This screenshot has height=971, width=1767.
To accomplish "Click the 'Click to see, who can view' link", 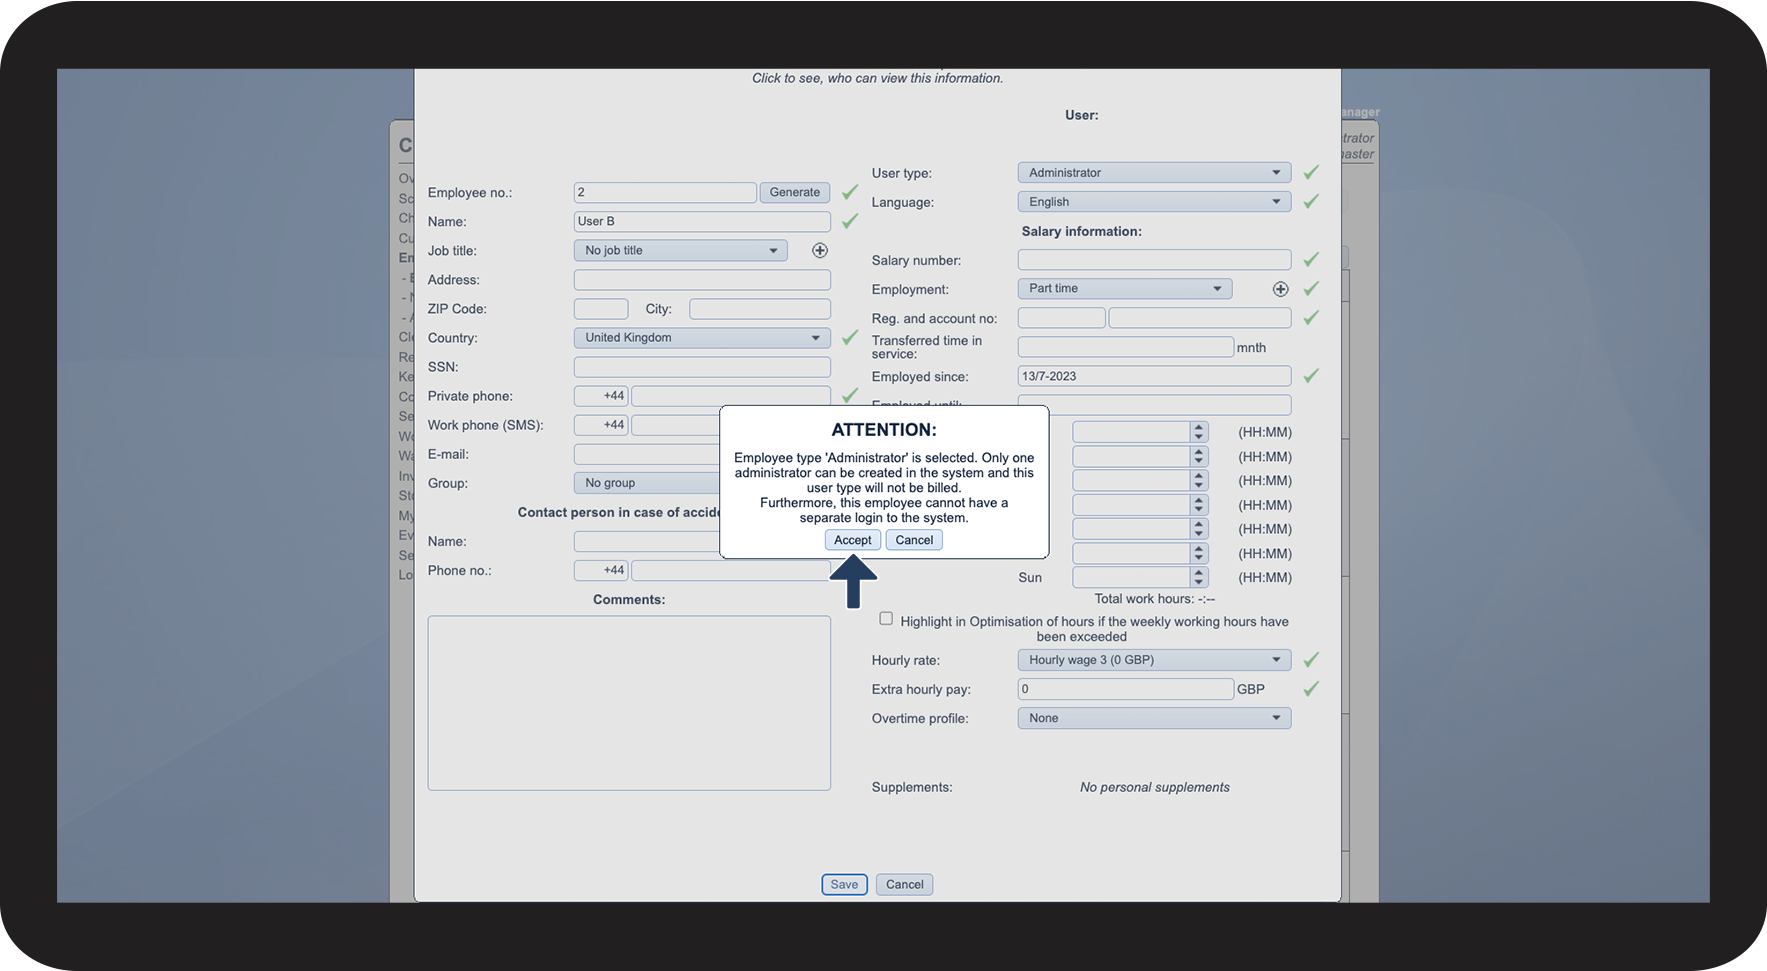I will [x=878, y=78].
